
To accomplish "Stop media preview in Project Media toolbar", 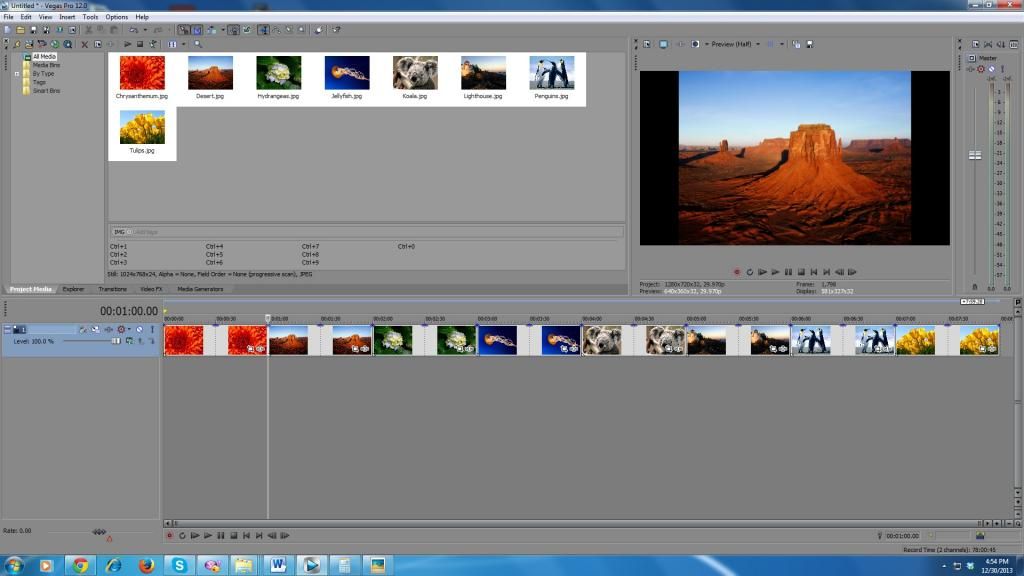I will [x=140, y=44].
